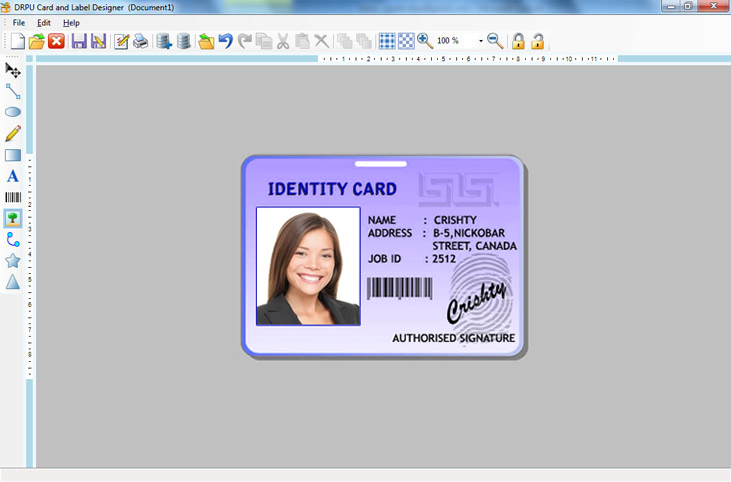731x482 pixels.
Task: Select the Line drawing tool
Action: 13,91
